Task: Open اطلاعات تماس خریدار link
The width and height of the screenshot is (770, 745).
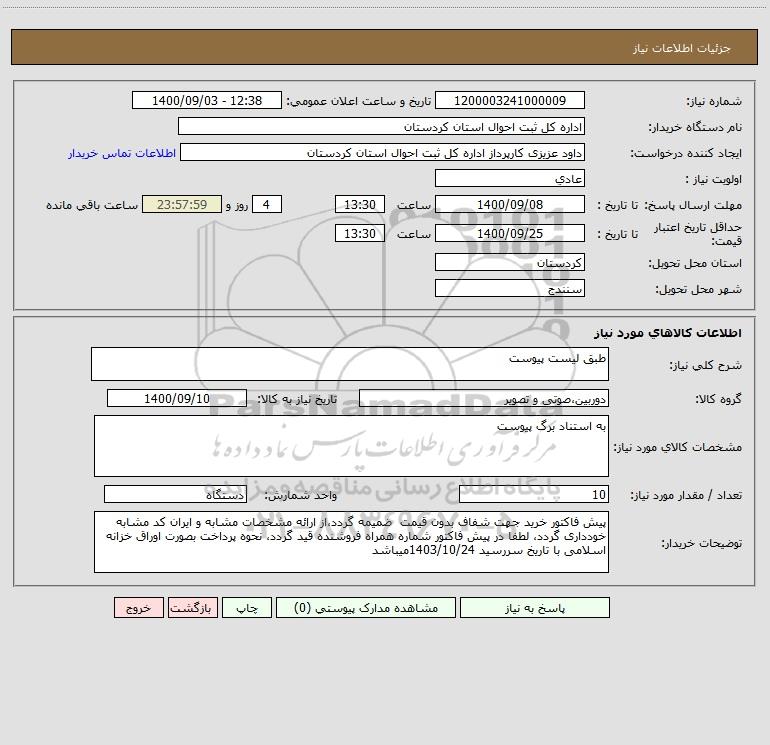Action: (x=122, y=153)
